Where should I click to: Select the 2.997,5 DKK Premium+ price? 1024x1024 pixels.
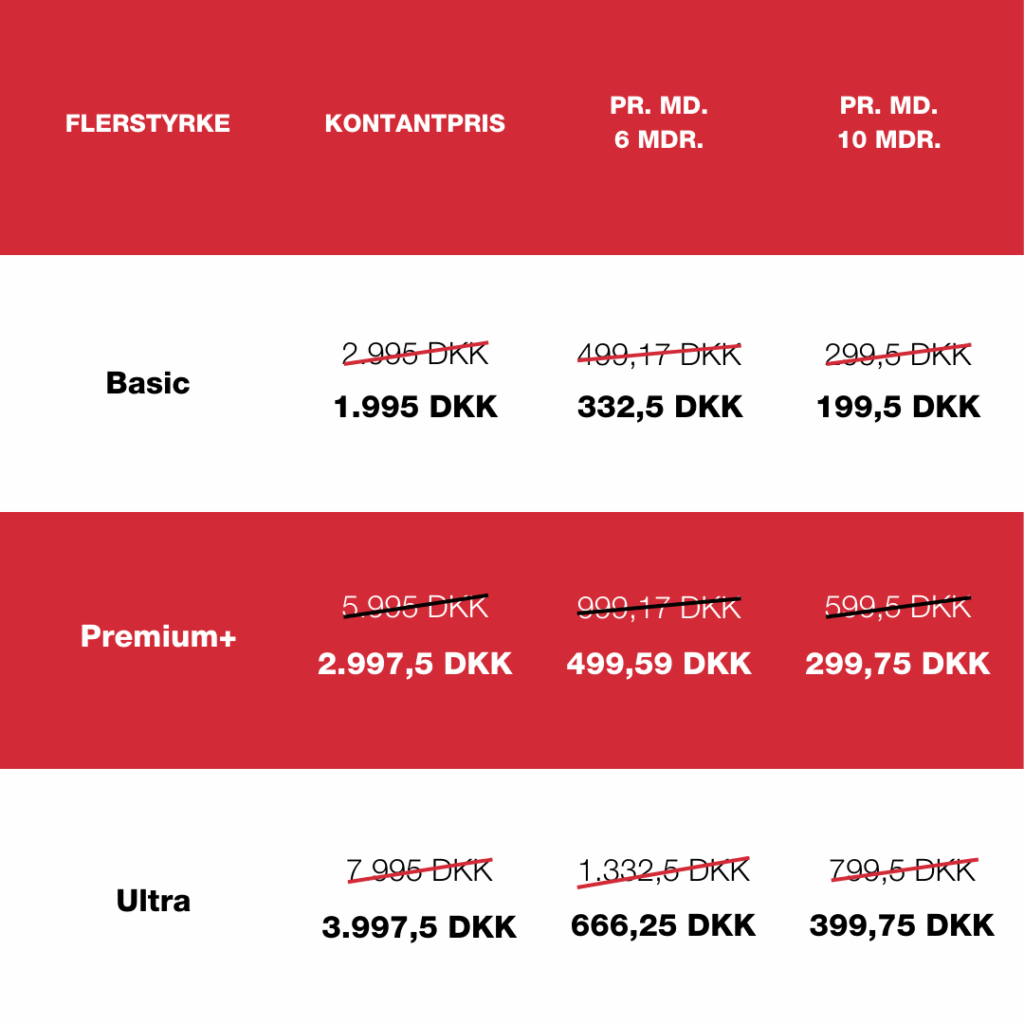[415, 664]
